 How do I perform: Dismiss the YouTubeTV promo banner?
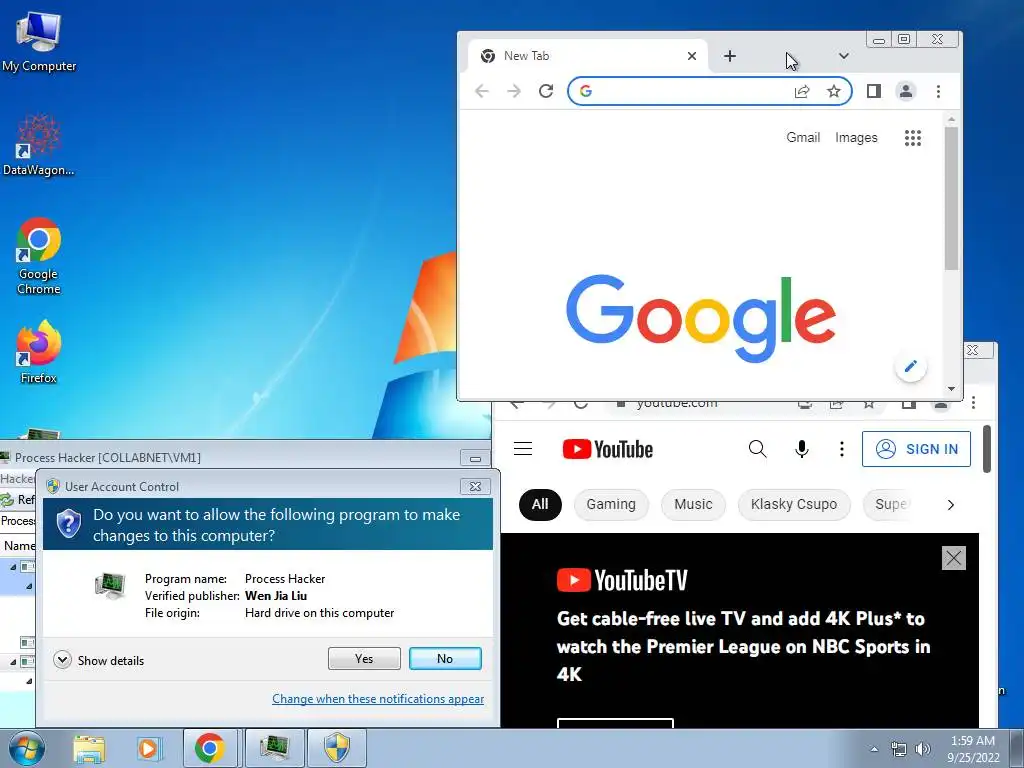953,558
